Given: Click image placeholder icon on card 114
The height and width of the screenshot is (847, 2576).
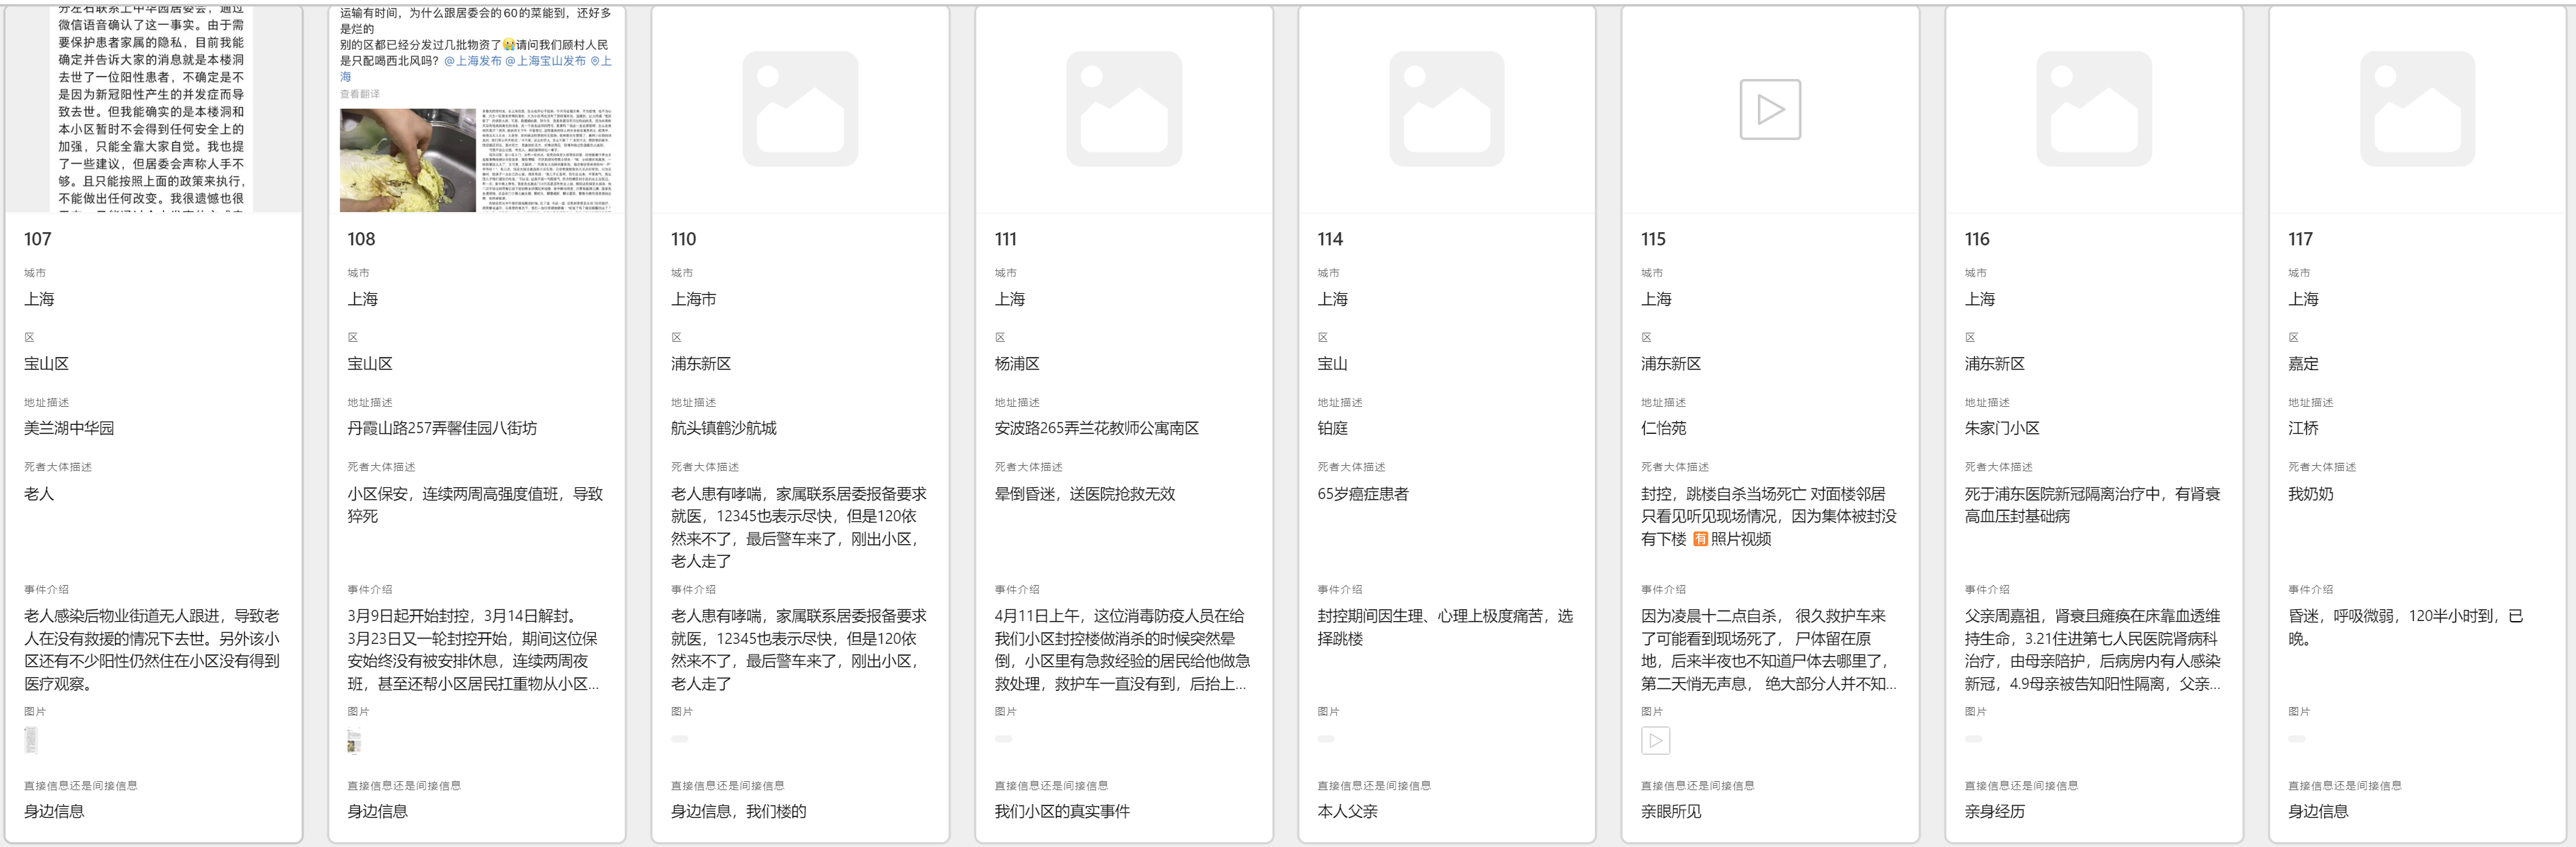Looking at the screenshot, I should (x=1447, y=109).
